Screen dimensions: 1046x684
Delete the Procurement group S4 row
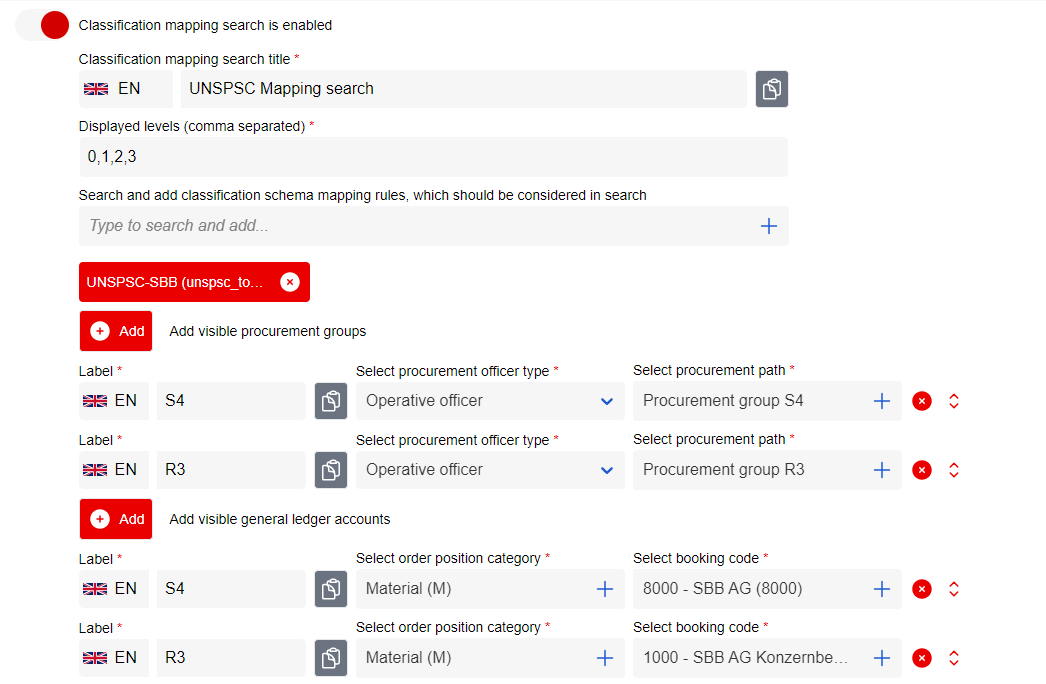(x=922, y=401)
